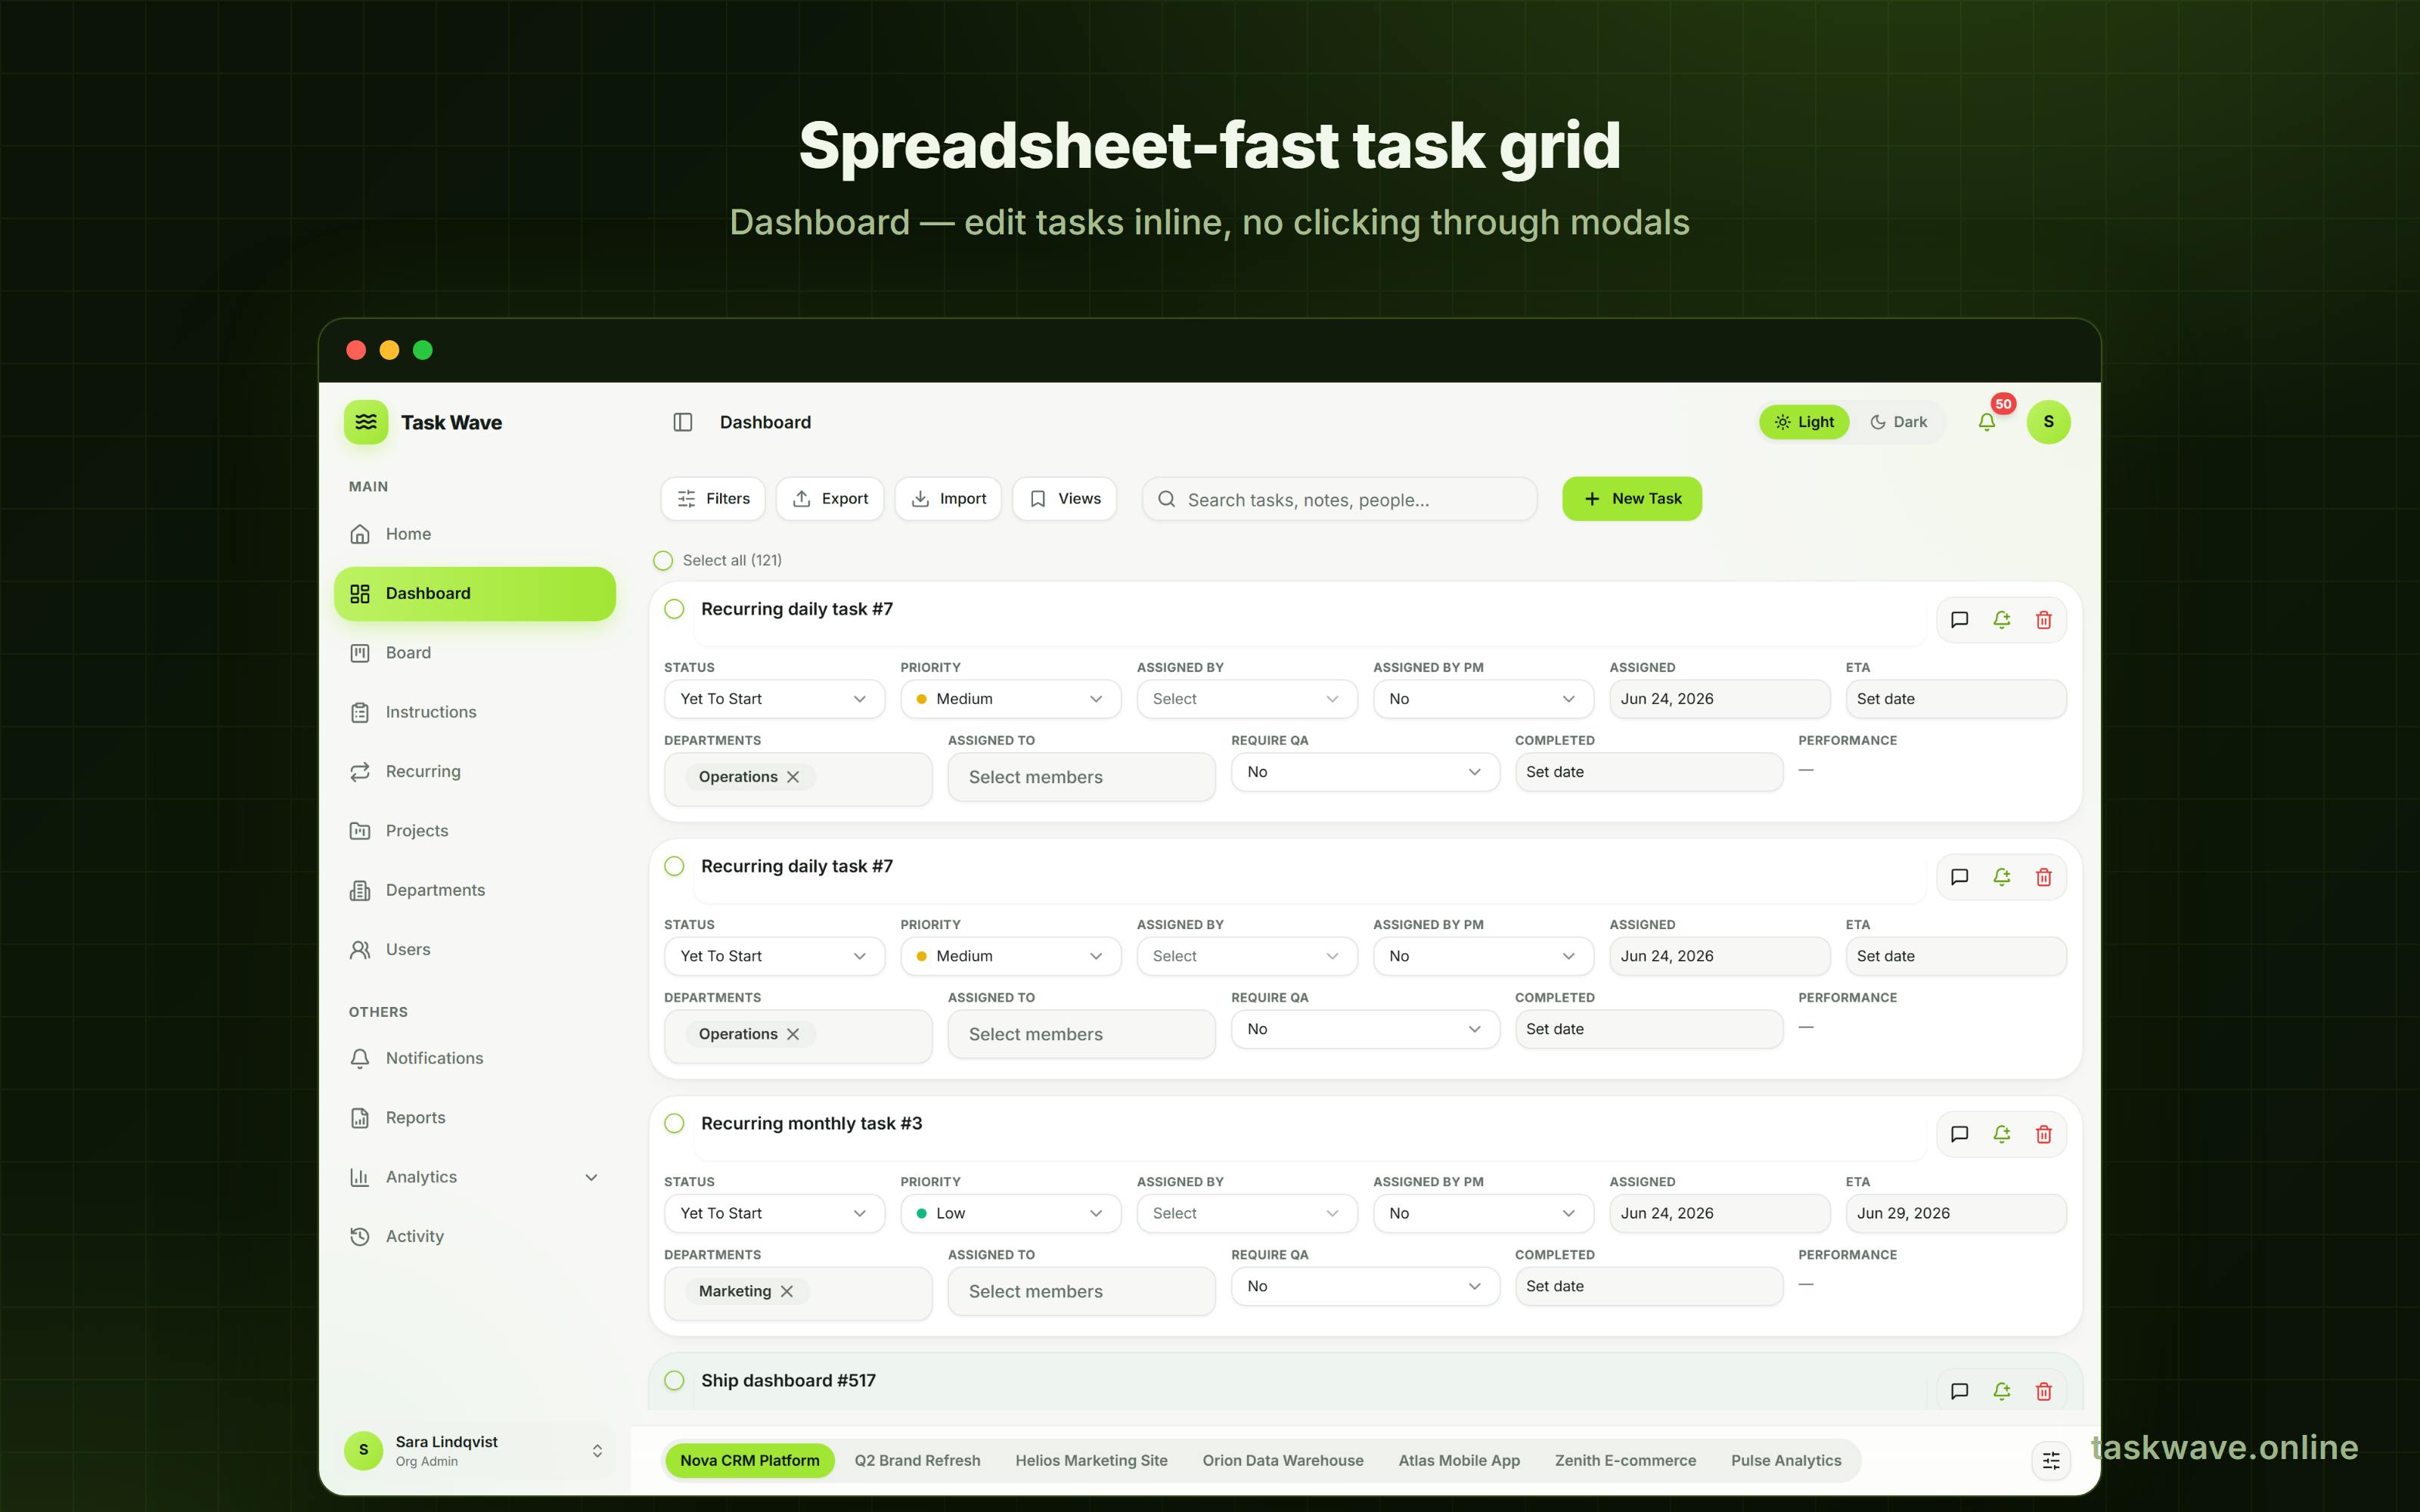Create a New Task

[1632, 499]
